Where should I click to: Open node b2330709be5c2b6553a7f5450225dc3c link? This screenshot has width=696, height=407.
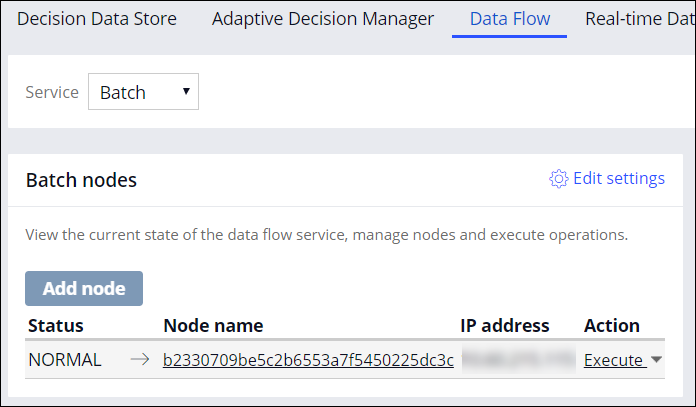pos(308,360)
